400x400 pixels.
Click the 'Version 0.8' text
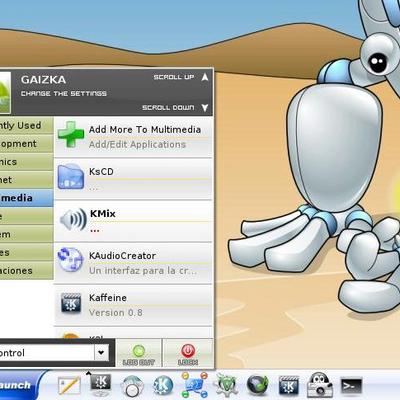pos(116,313)
